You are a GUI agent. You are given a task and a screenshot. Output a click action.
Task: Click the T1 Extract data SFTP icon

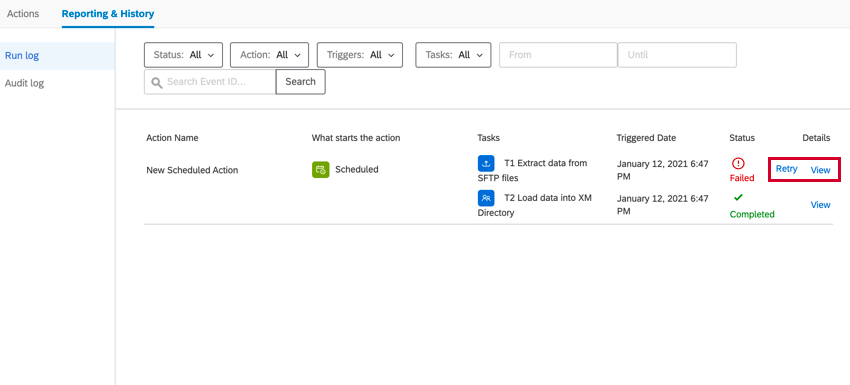[x=486, y=163]
